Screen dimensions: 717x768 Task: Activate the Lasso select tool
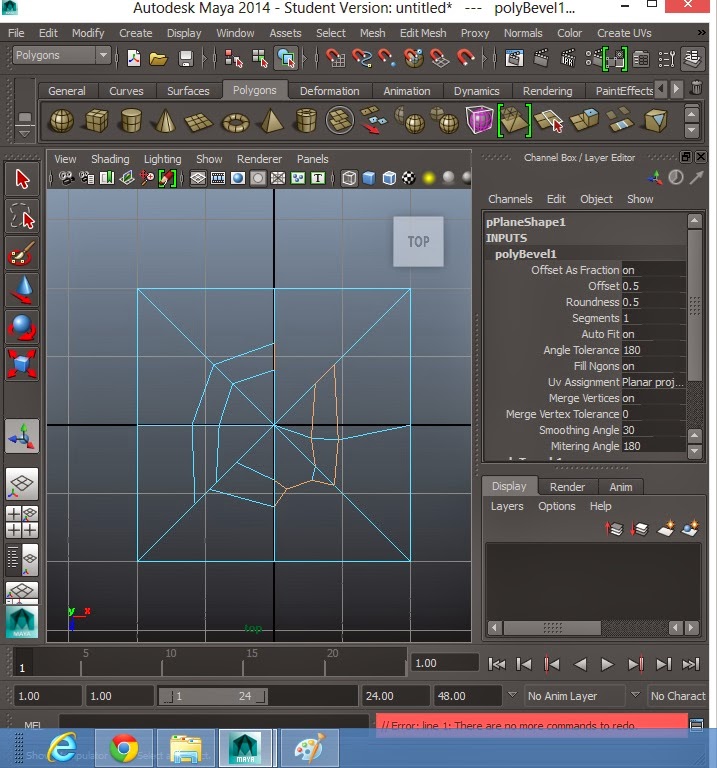(x=22, y=216)
